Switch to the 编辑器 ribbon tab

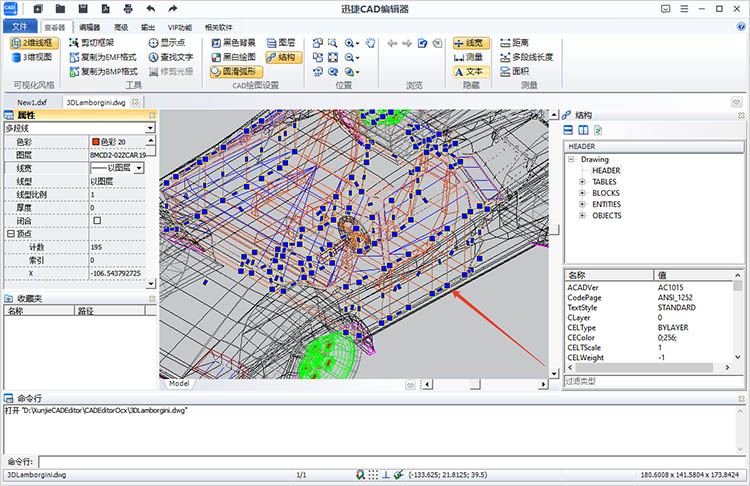pos(89,27)
